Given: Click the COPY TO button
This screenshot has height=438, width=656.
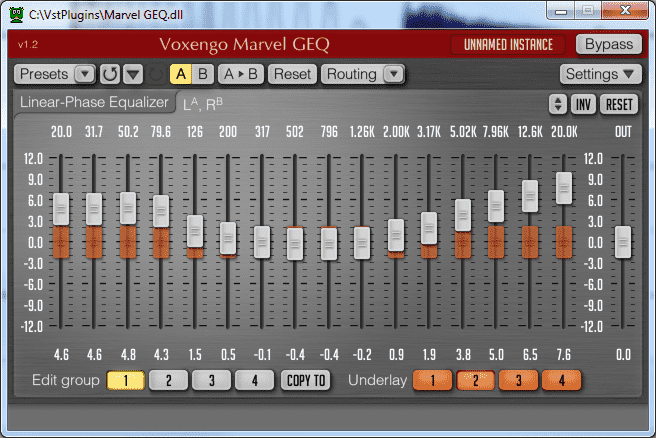Looking at the screenshot, I should pos(305,380).
